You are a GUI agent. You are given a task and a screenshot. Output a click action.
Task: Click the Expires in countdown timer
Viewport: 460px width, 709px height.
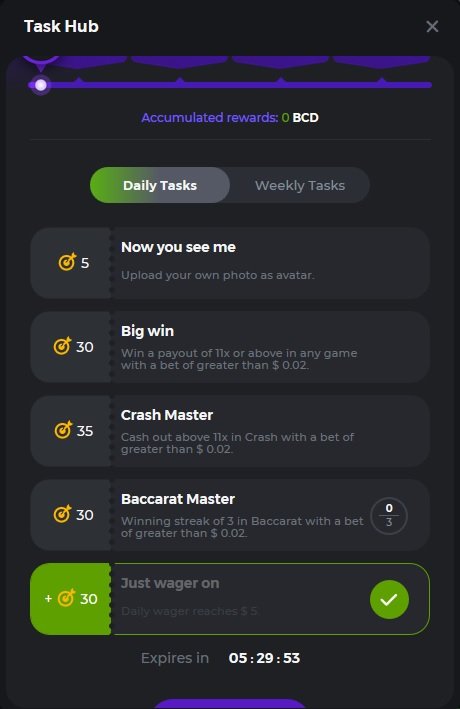[264, 658]
